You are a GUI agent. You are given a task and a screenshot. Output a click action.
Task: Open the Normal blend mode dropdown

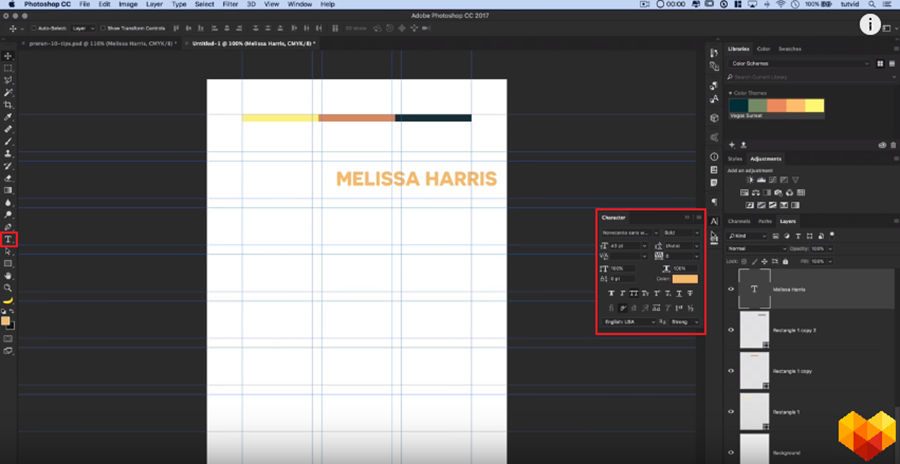[x=755, y=248]
